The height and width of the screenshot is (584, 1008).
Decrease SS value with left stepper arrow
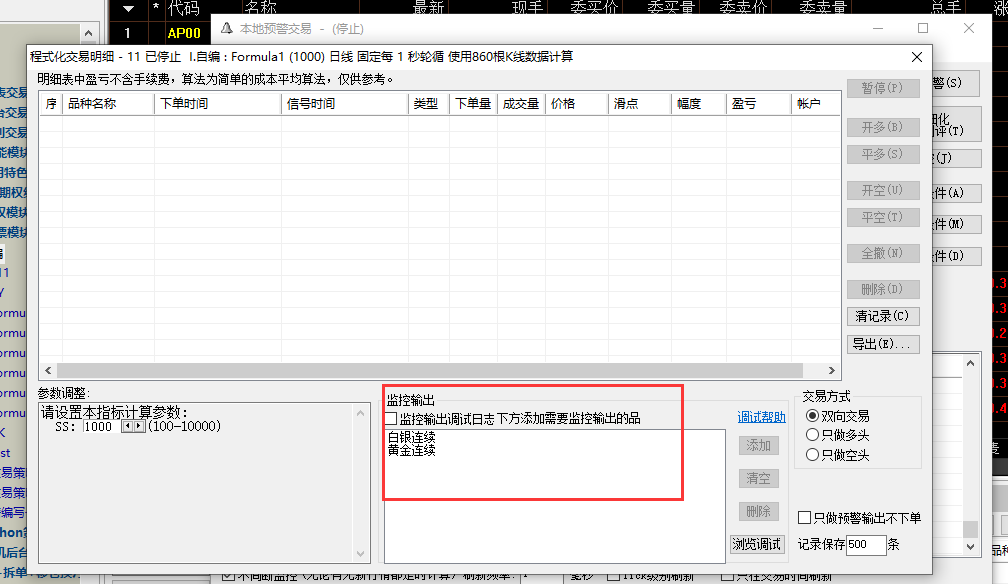(127, 426)
